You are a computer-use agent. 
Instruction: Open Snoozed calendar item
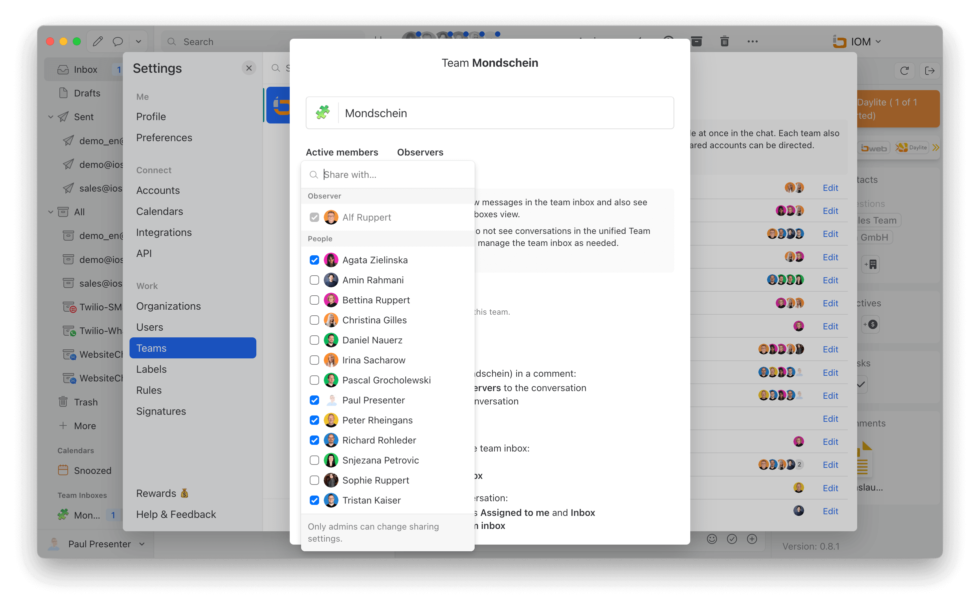[x=84, y=470]
